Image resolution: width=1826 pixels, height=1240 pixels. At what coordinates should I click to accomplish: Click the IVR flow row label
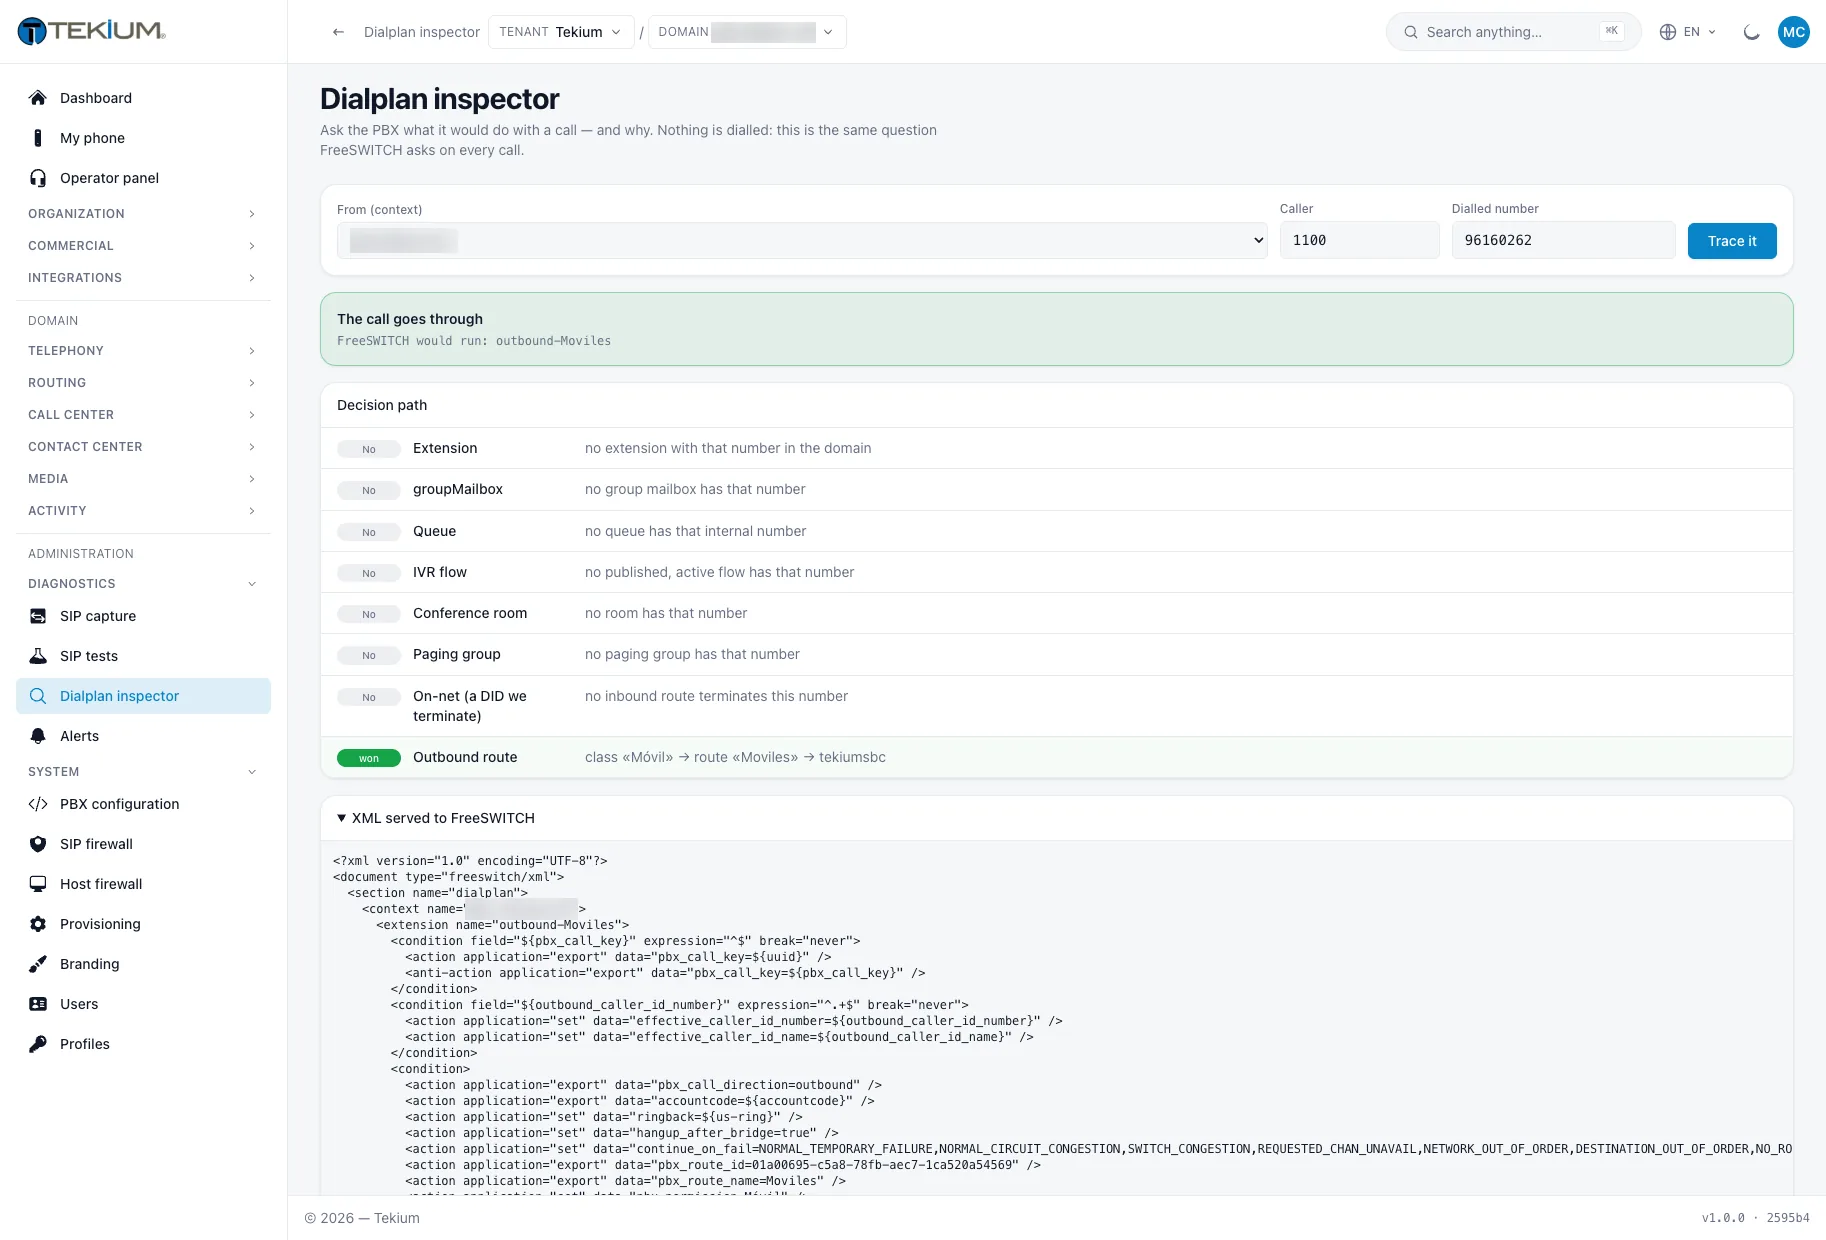(440, 572)
